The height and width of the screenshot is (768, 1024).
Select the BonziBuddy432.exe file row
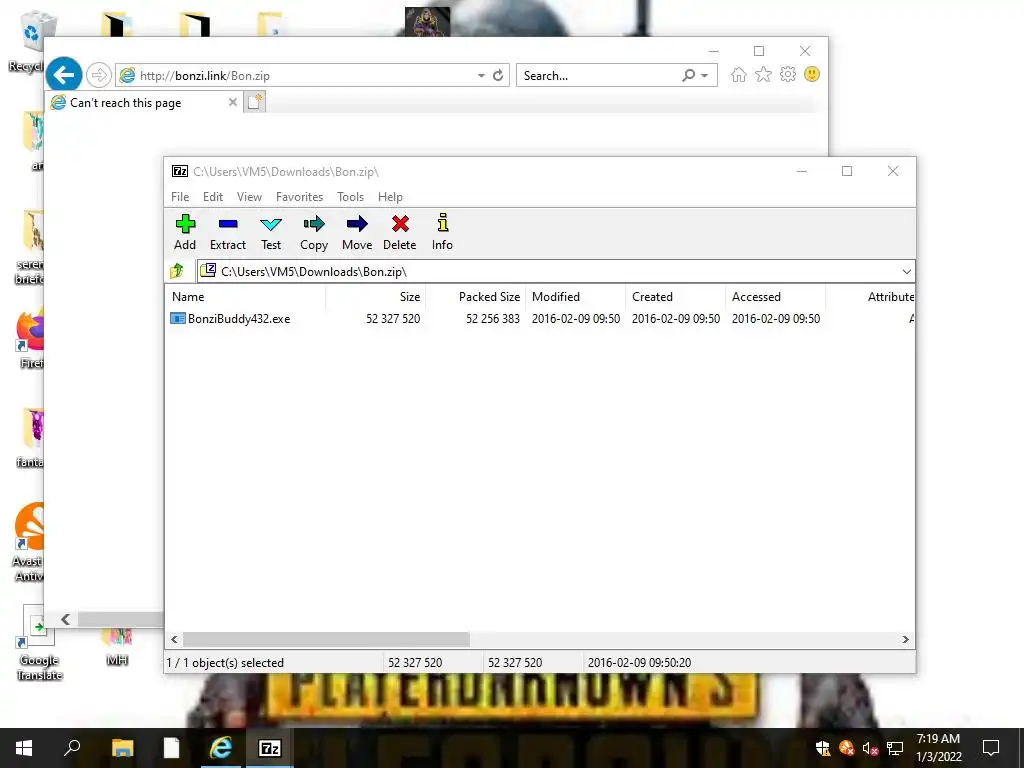[x=539, y=319]
